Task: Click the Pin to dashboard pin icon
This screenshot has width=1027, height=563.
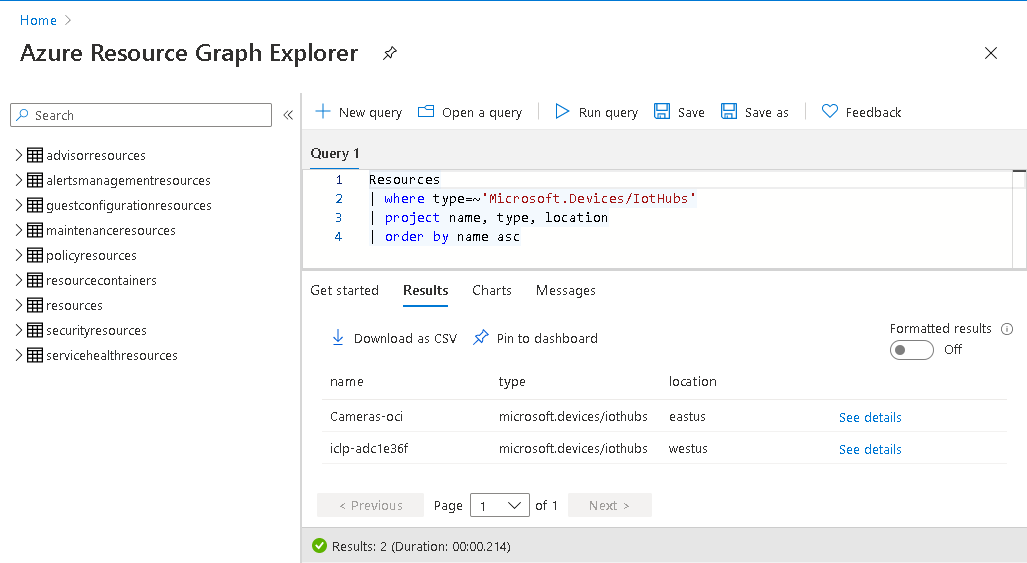Action: click(481, 337)
